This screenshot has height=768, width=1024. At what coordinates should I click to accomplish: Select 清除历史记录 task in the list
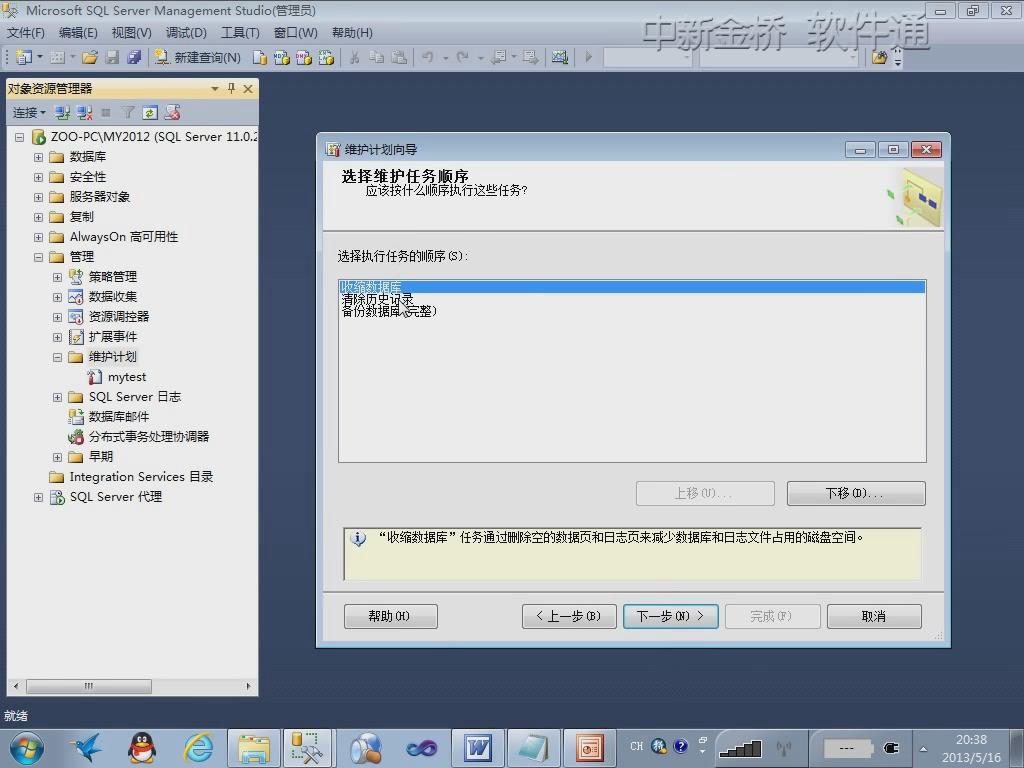click(377, 299)
